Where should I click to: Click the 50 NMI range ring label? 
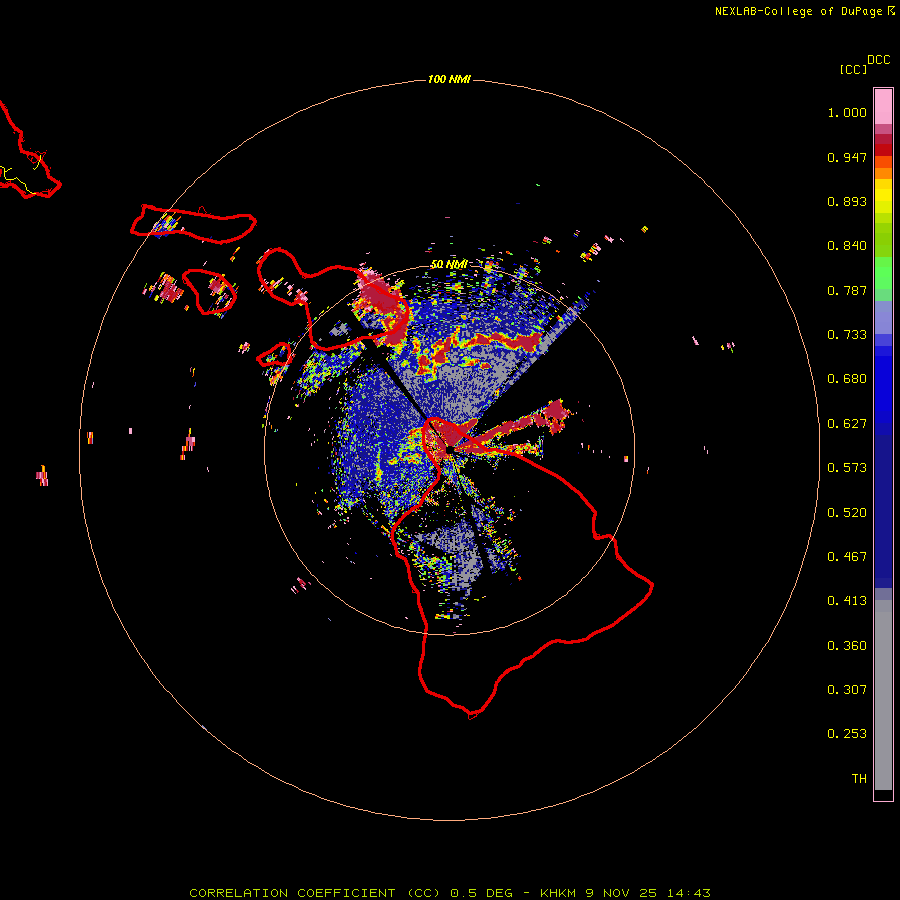click(x=448, y=265)
